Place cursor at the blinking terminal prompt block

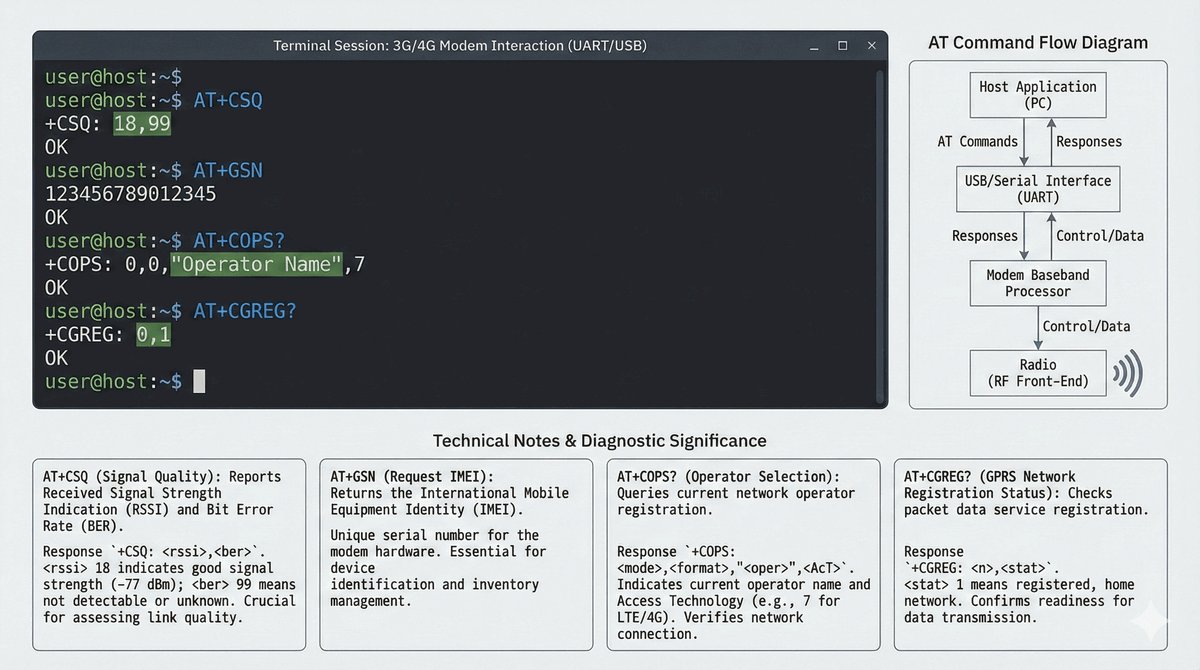pyautogui.click(x=199, y=381)
